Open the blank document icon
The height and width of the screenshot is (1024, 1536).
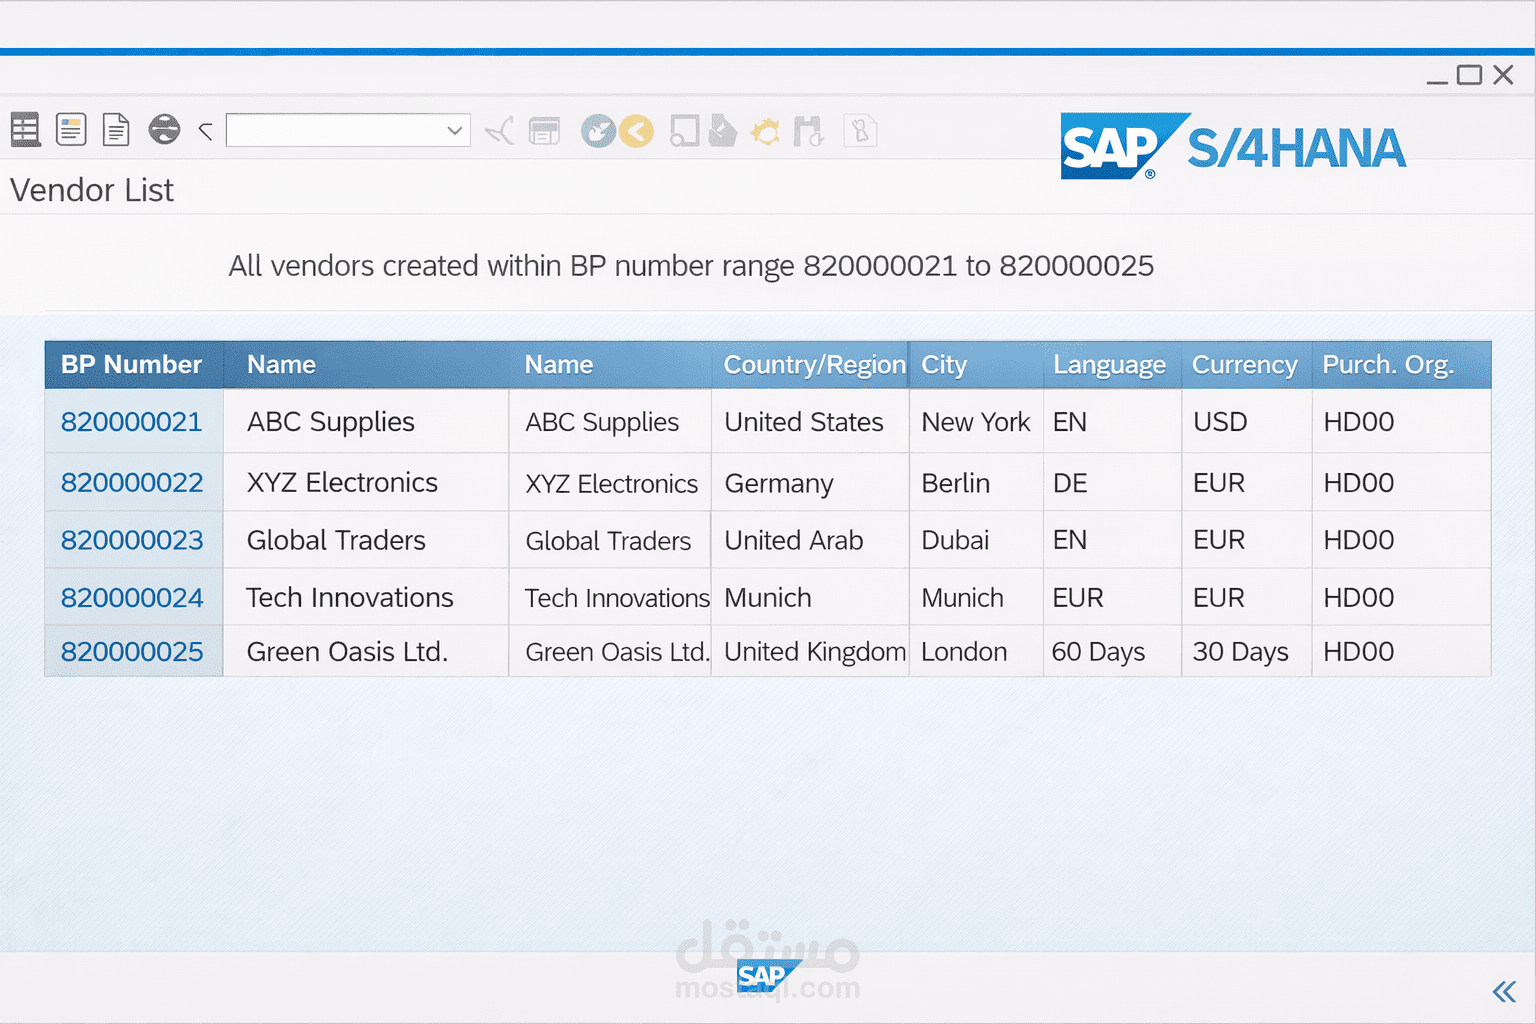pyautogui.click(x=116, y=130)
